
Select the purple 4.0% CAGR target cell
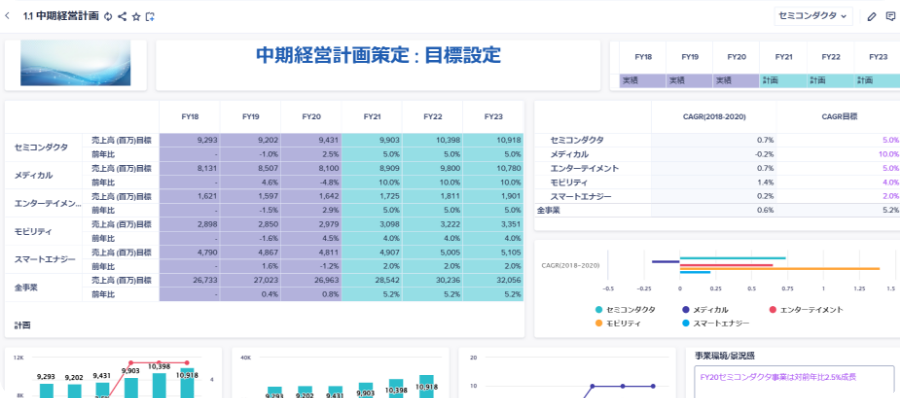tap(839, 183)
